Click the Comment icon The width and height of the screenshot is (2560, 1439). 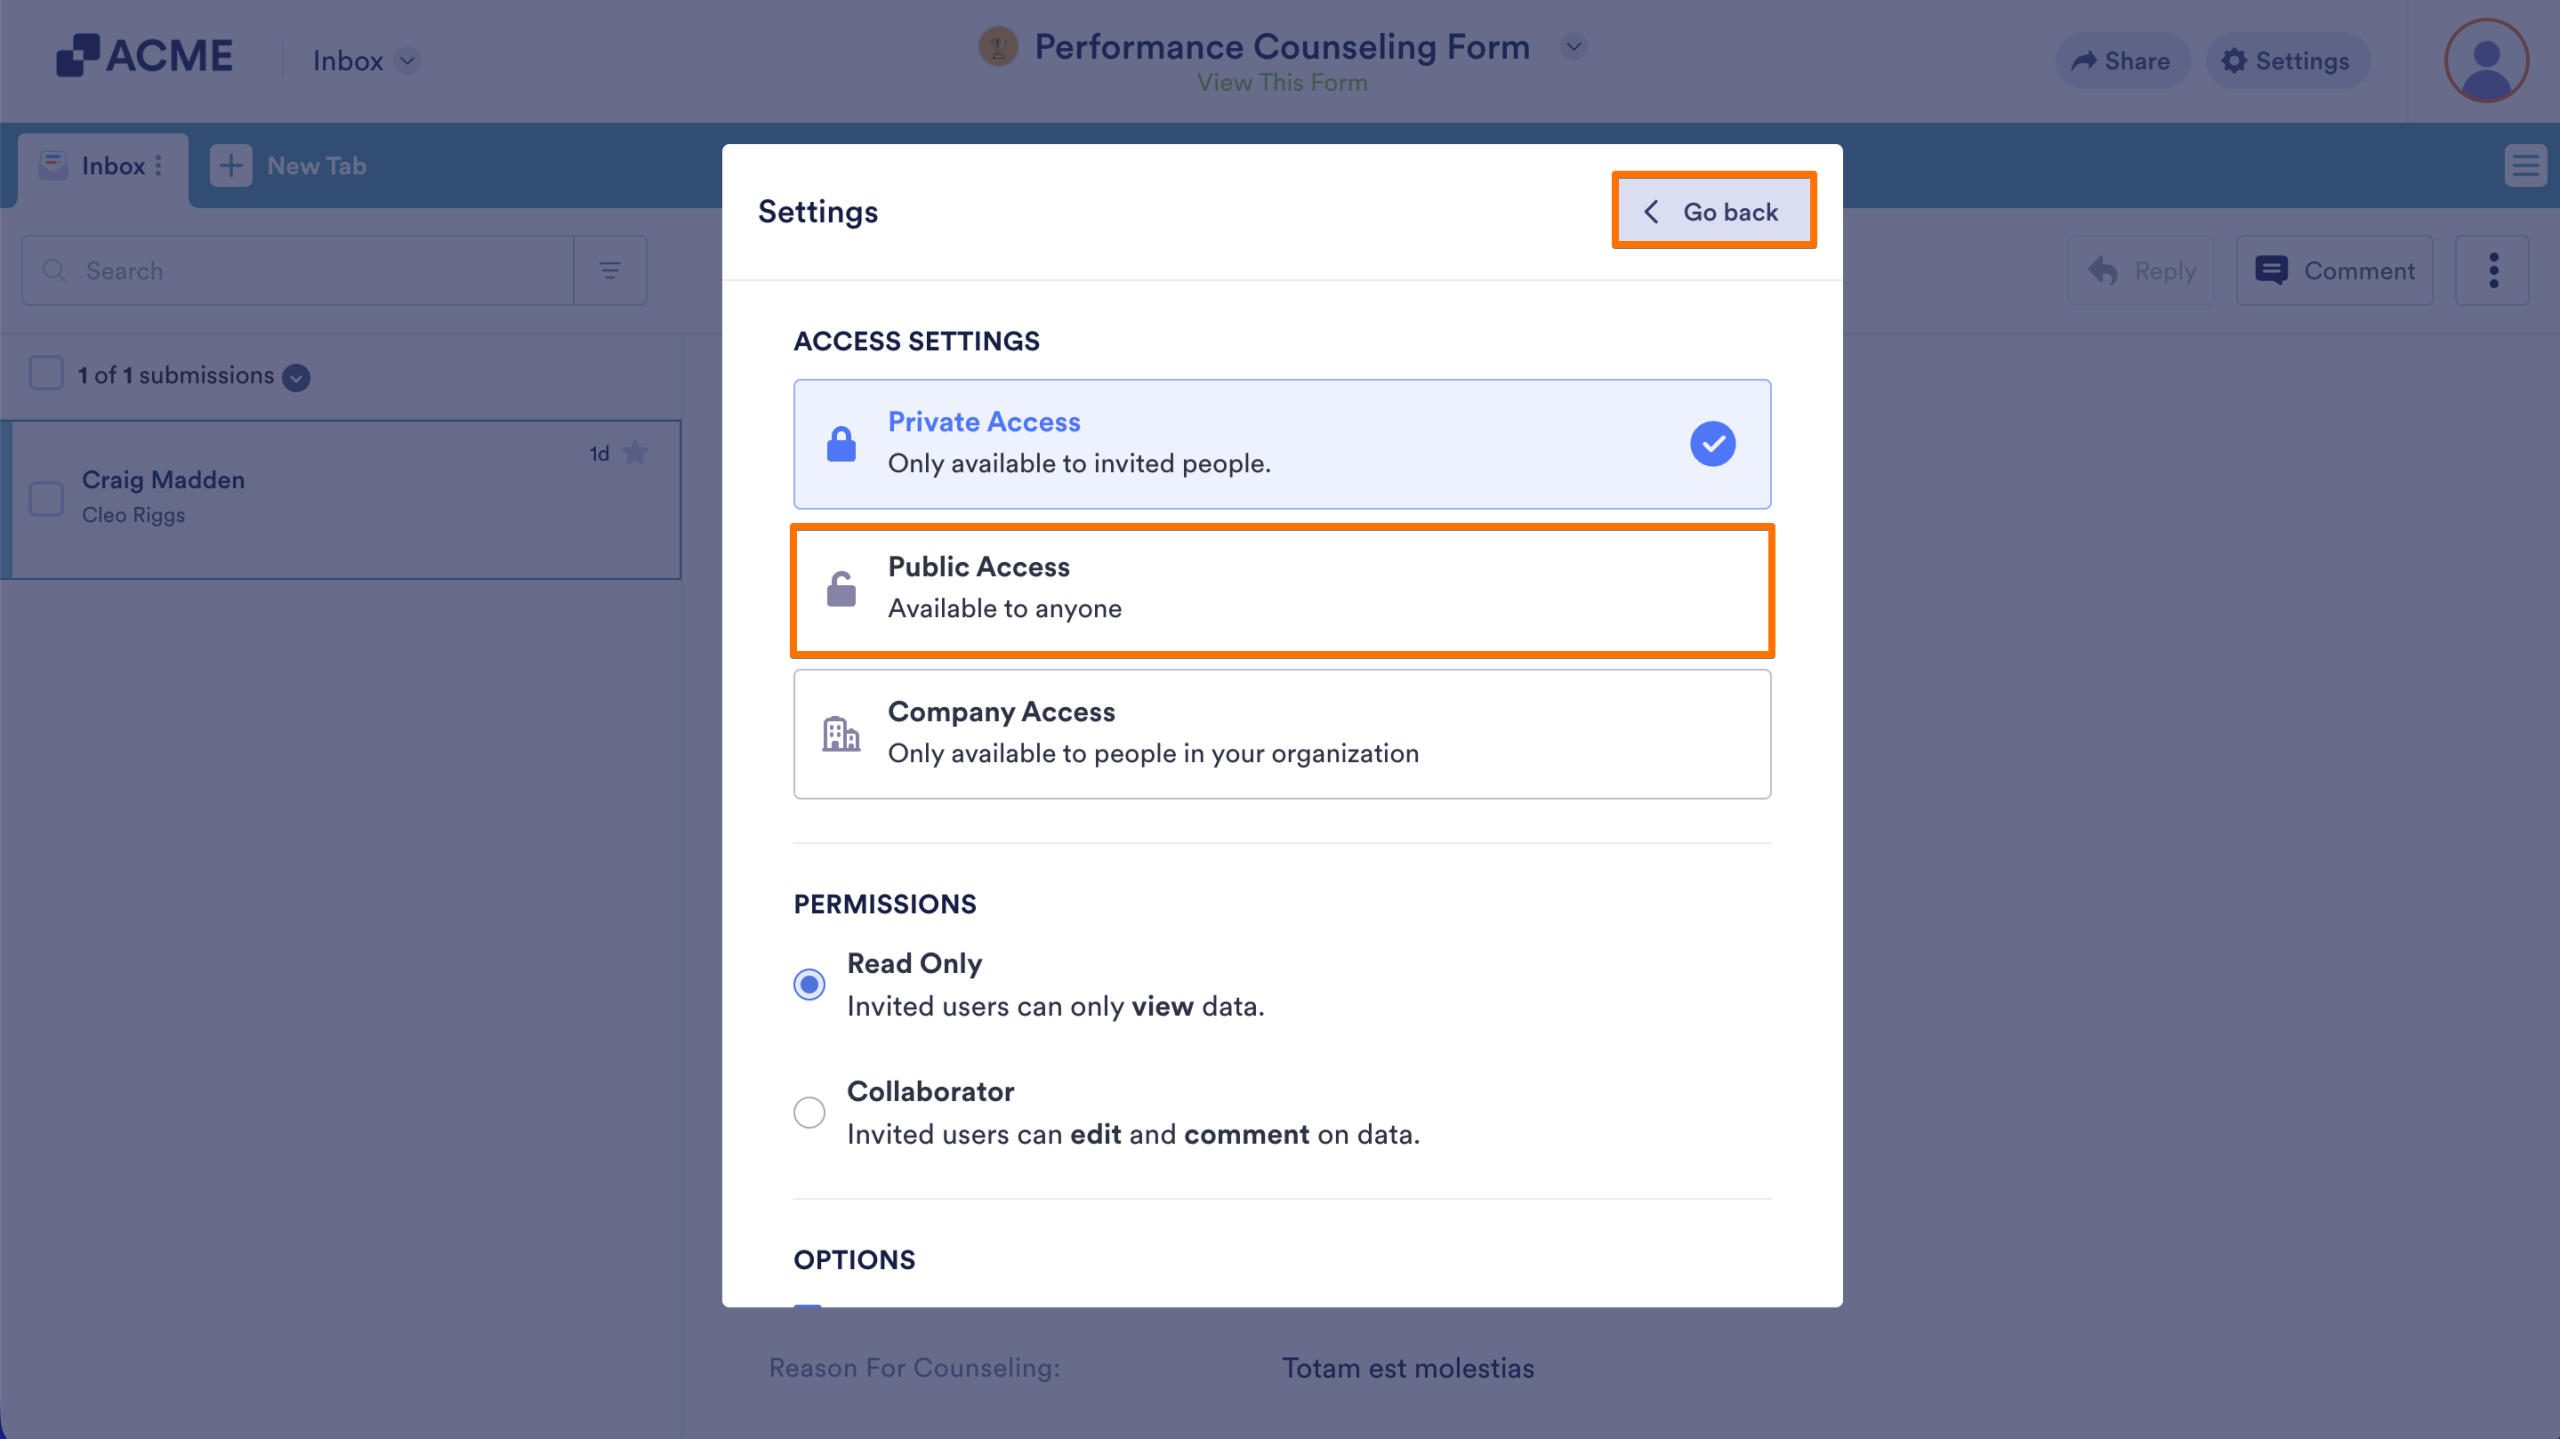(2272, 270)
